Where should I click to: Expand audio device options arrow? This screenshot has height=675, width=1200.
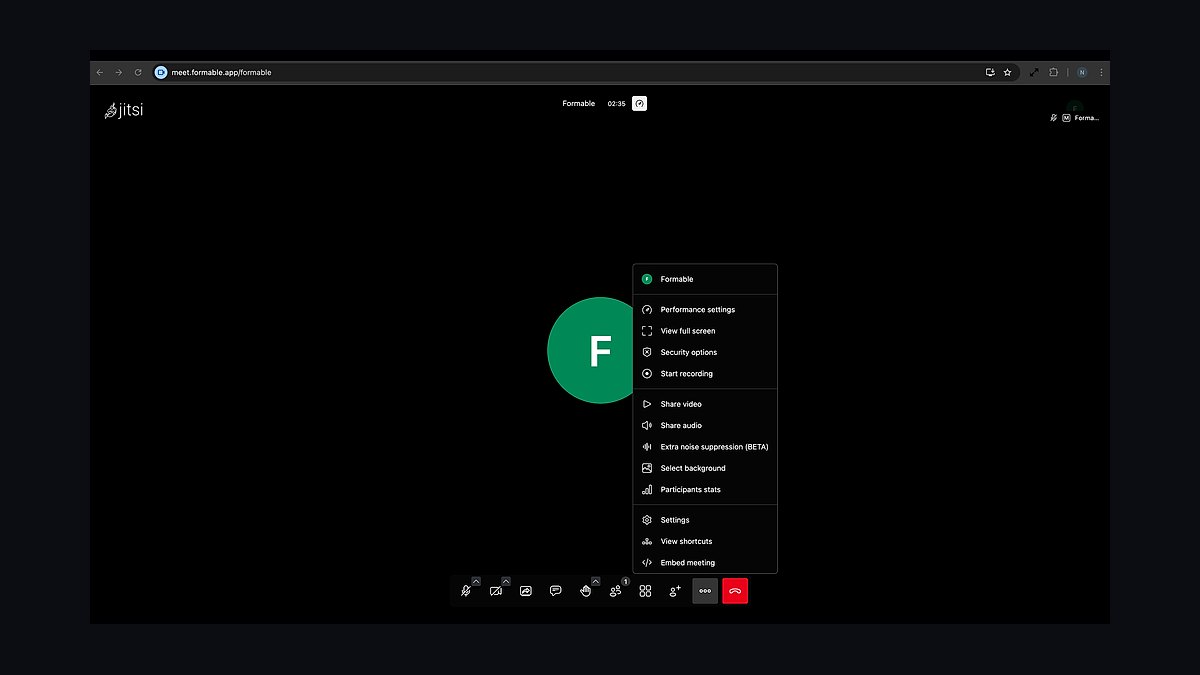[x=476, y=581]
